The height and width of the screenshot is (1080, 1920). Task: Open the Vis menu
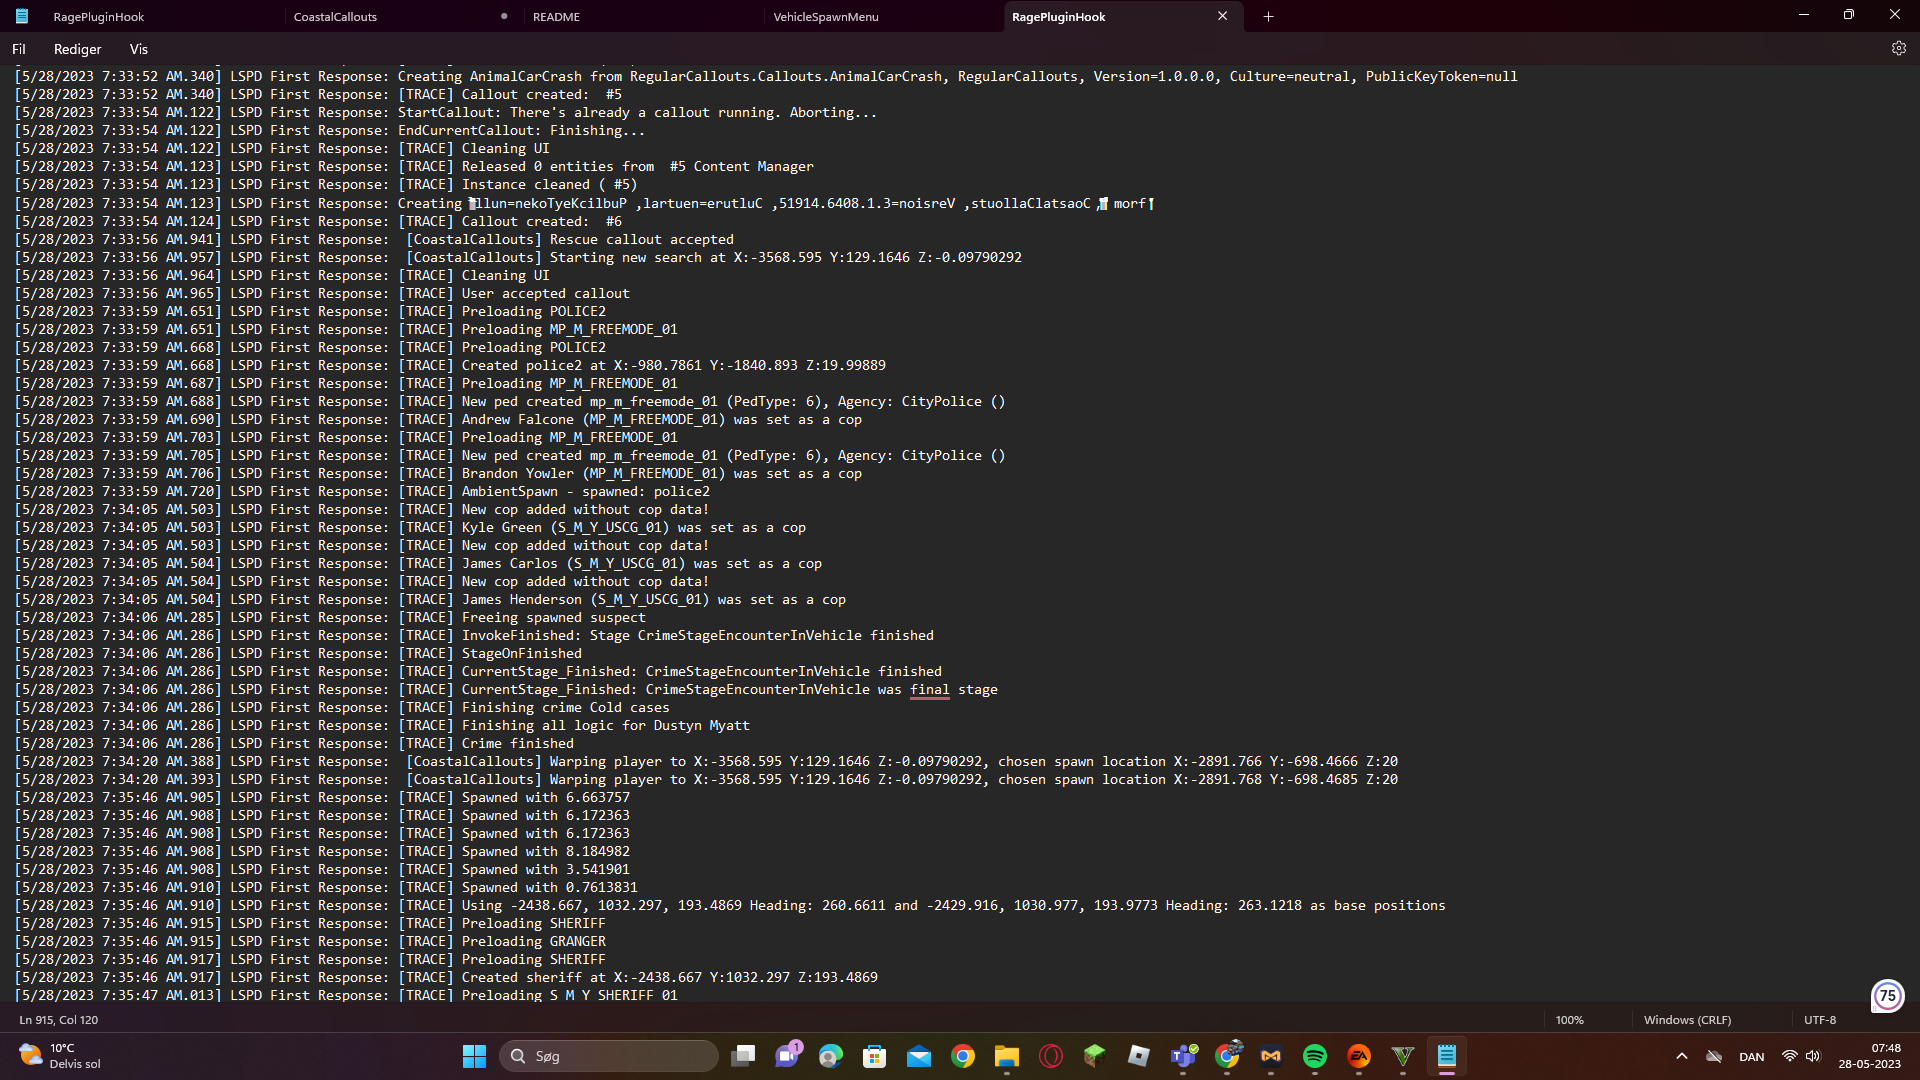138,49
